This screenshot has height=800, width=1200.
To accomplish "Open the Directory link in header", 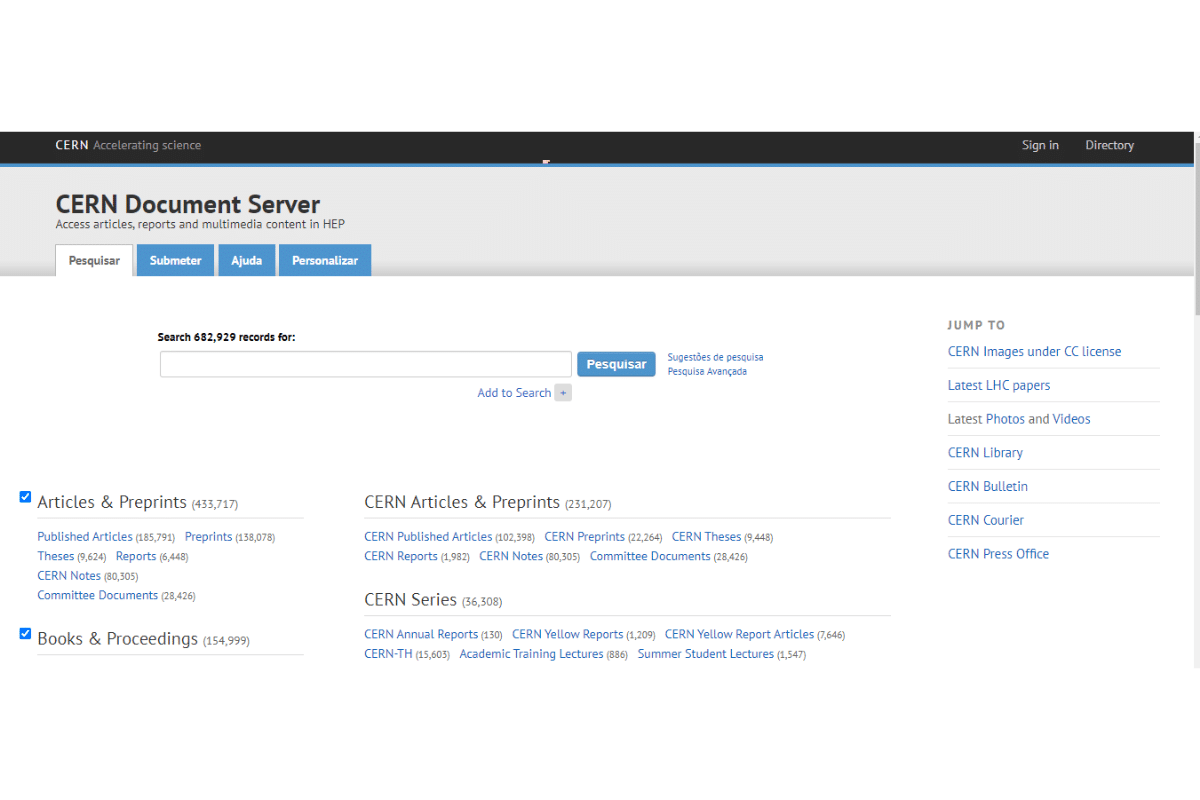I will [1109, 145].
